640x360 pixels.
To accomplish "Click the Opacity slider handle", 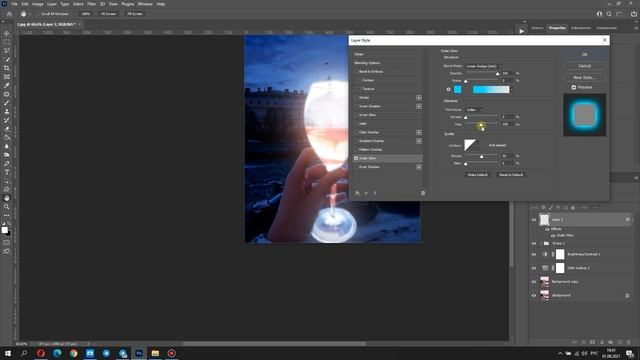I will click(x=497, y=74).
